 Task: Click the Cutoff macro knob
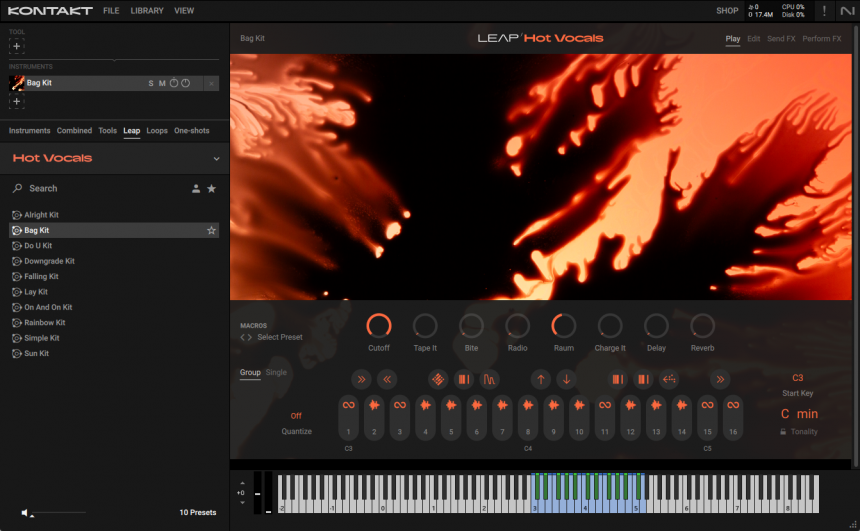point(378,326)
